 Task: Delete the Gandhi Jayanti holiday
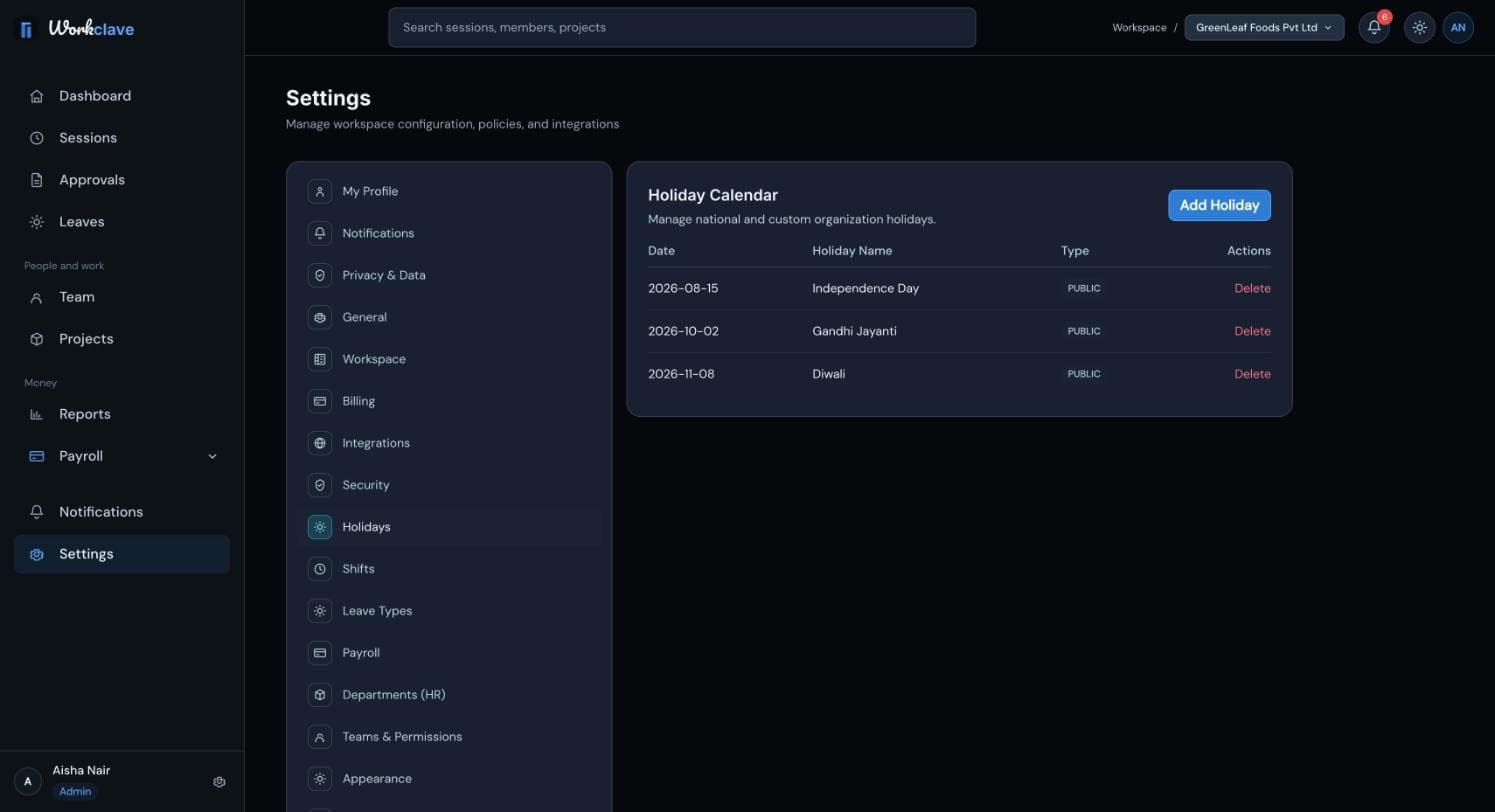pyautogui.click(x=1252, y=331)
